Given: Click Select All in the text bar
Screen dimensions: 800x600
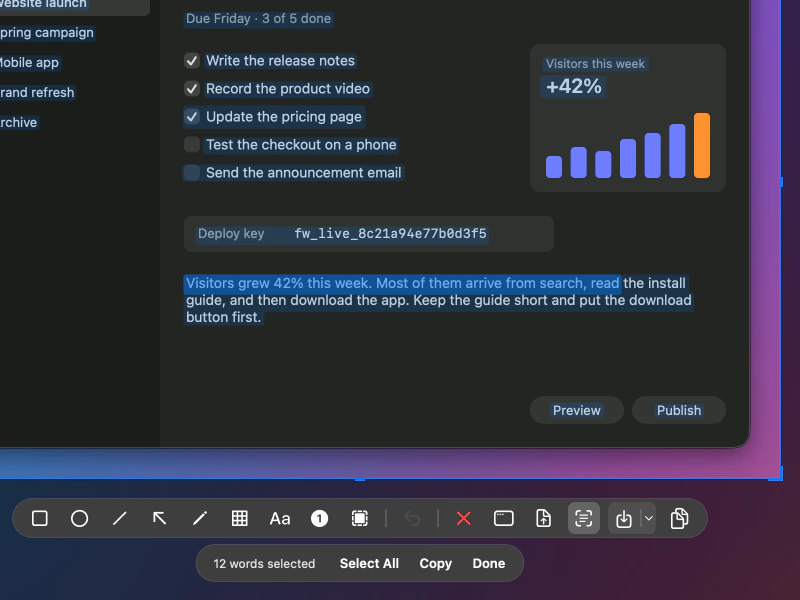Looking at the screenshot, I should click(369, 563).
